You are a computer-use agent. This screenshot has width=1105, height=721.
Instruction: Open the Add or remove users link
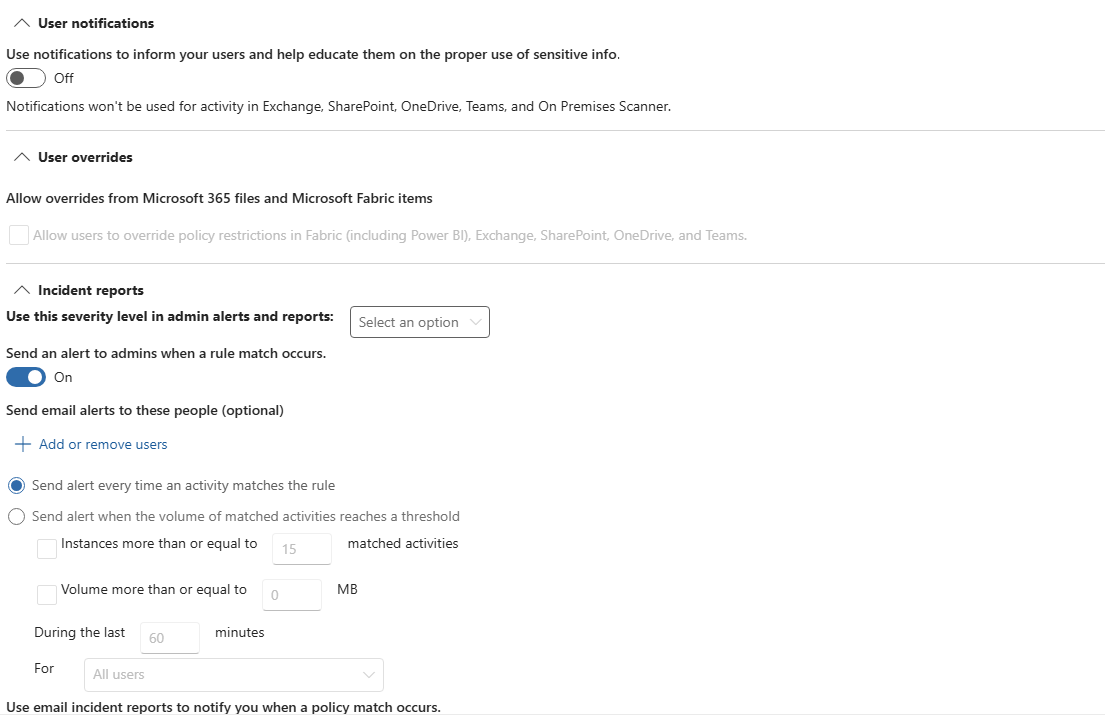(x=103, y=444)
